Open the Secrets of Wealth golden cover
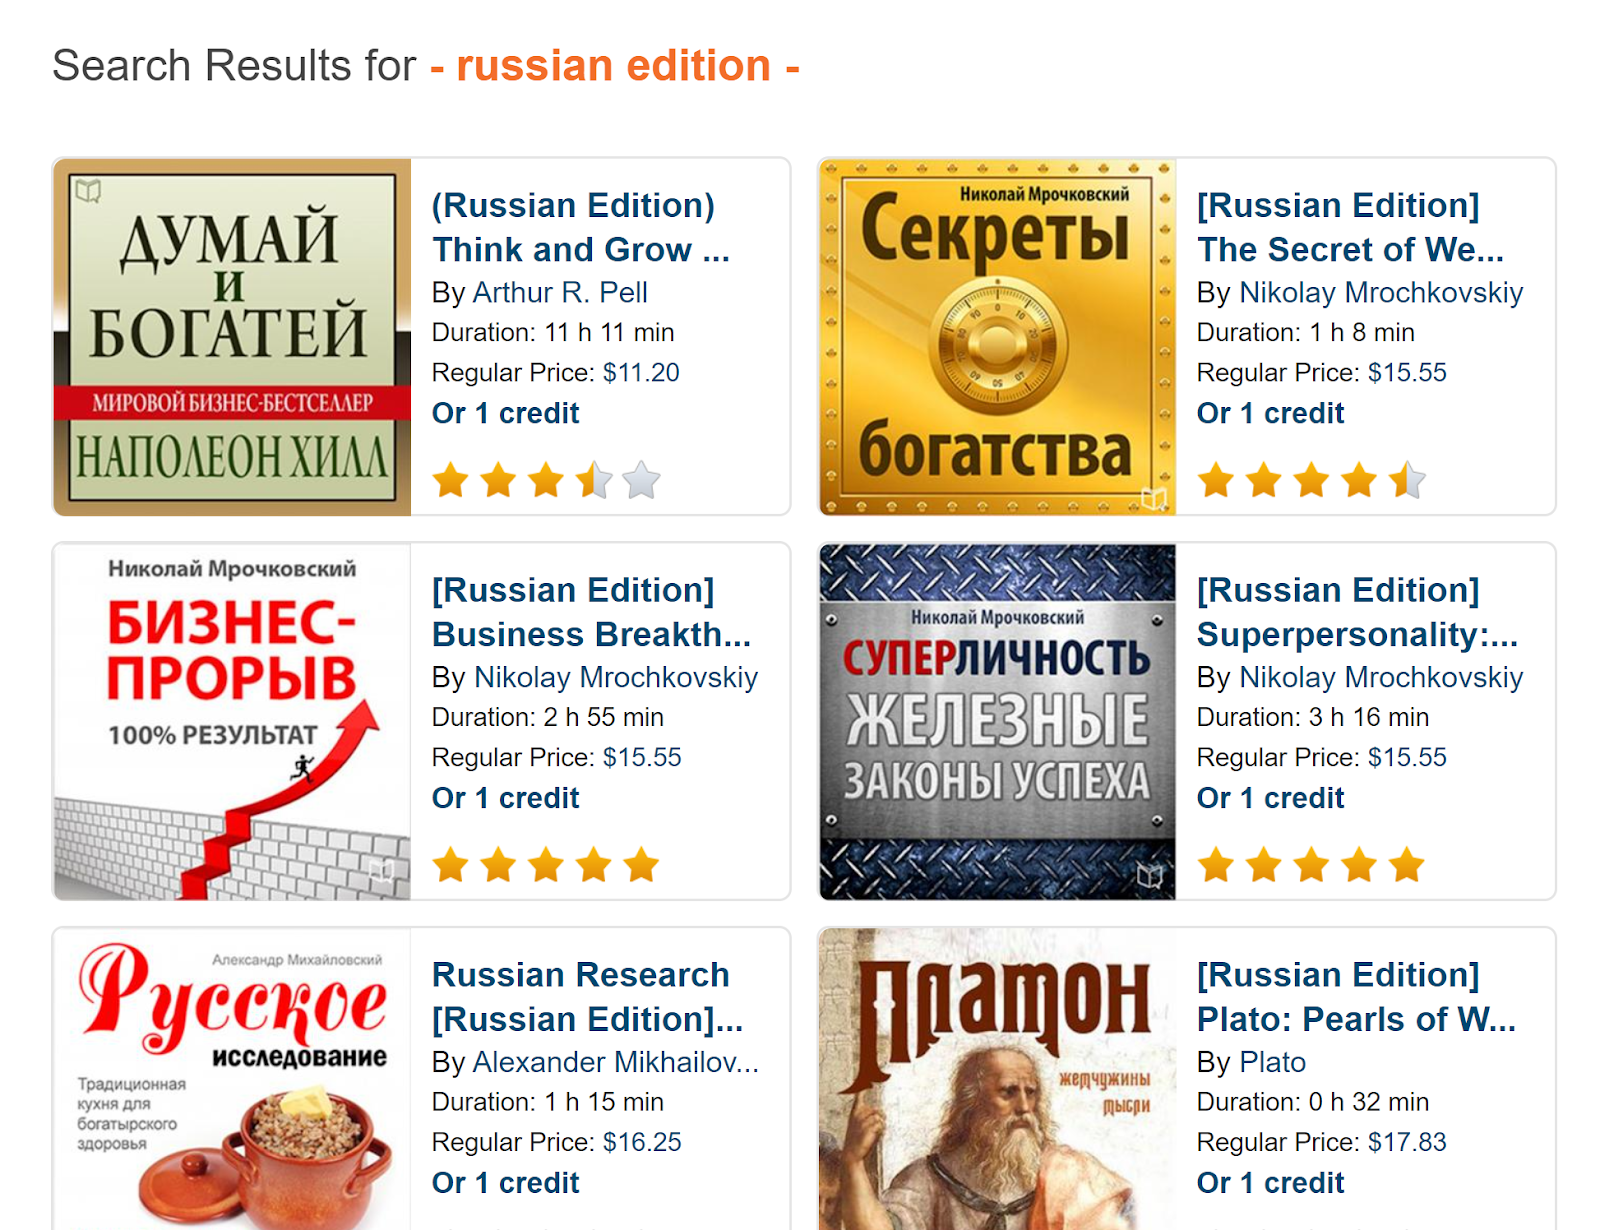1600x1230 pixels. pos(997,337)
